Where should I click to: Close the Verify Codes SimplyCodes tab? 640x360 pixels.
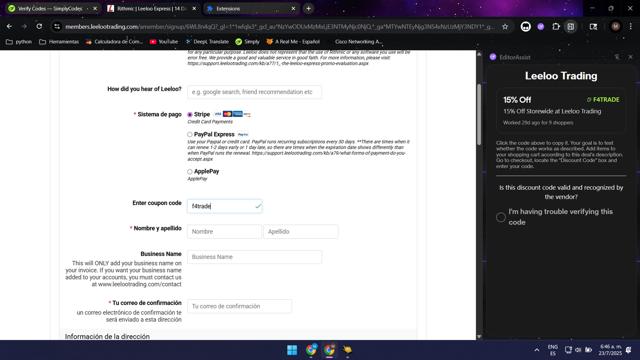tap(95, 9)
